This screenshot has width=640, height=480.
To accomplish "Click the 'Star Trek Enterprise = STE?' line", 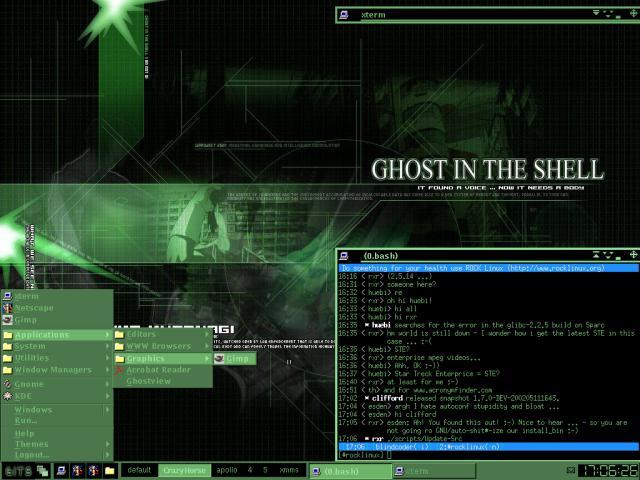I will pos(419,374).
